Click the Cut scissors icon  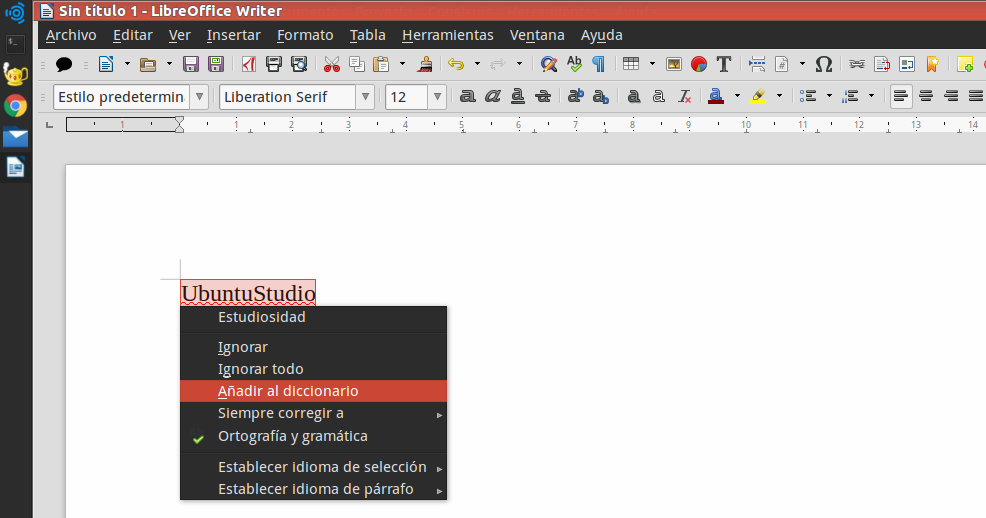(x=331, y=64)
